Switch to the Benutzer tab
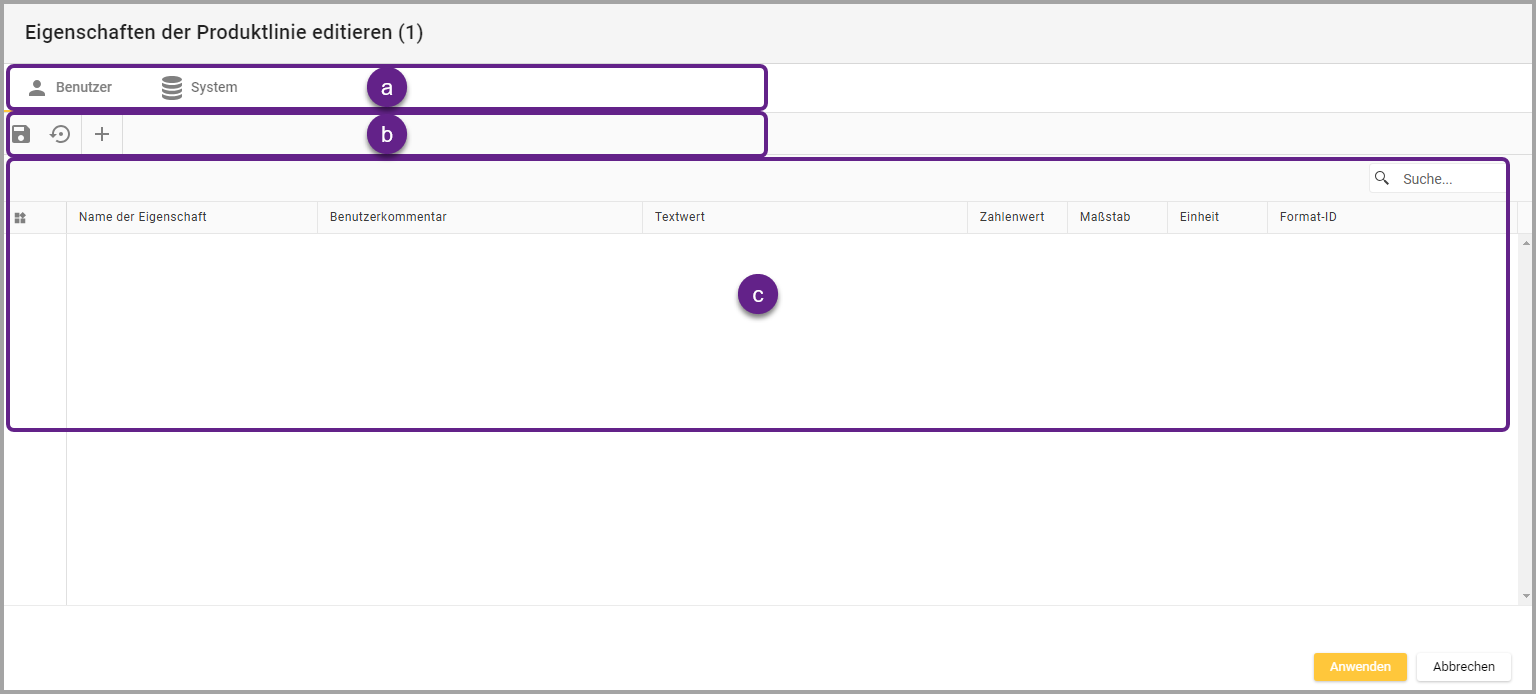This screenshot has width=1536, height=694. click(70, 88)
